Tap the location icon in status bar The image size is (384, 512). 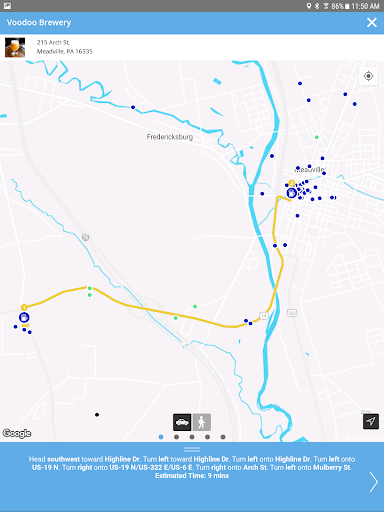[x=309, y=6]
